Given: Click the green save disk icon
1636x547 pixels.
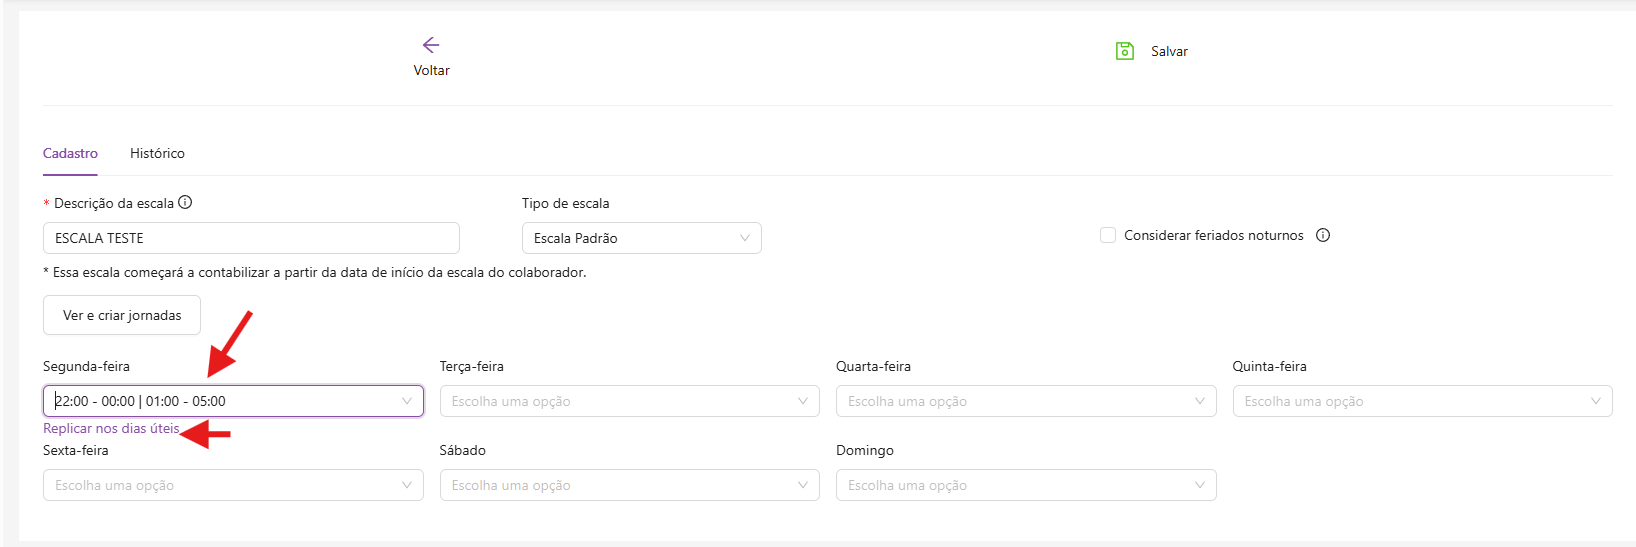Looking at the screenshot, I should tap(1125, 51).
